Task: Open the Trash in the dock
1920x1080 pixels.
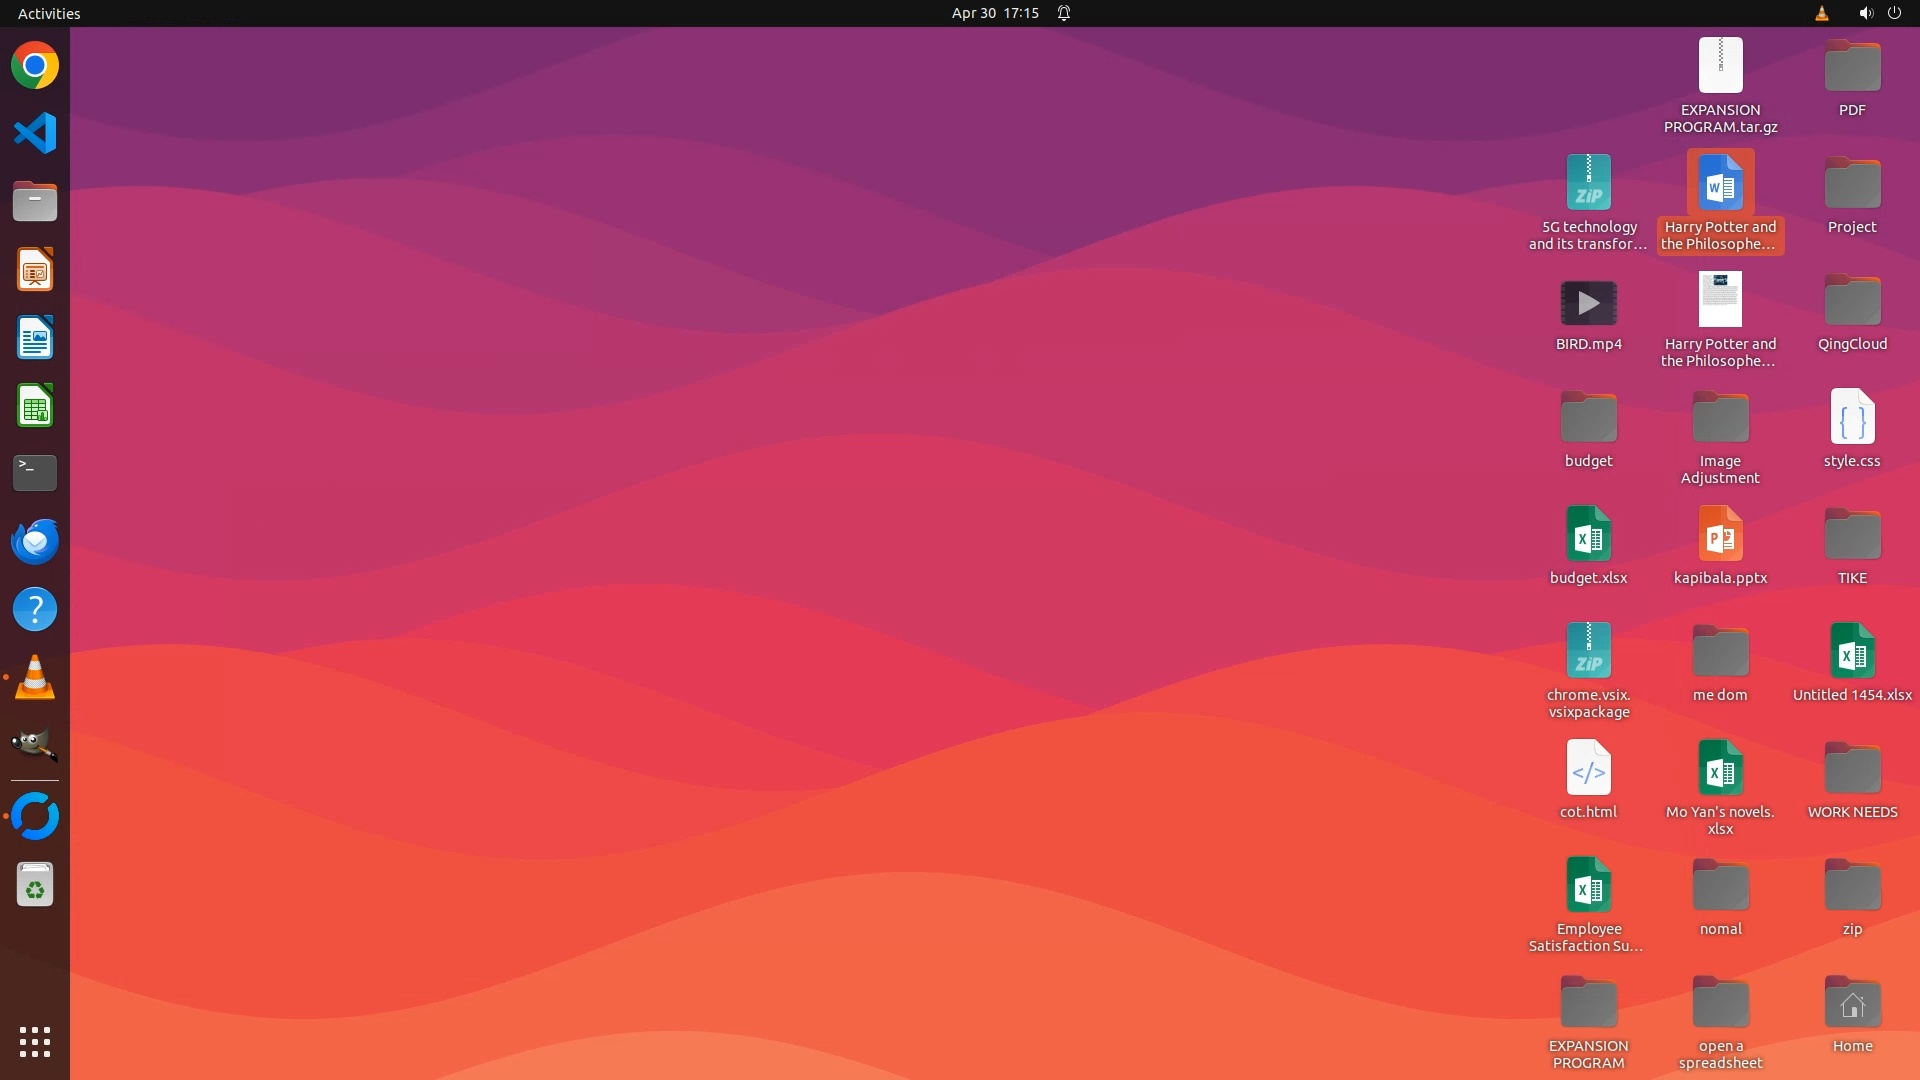Action: [35, 885]
